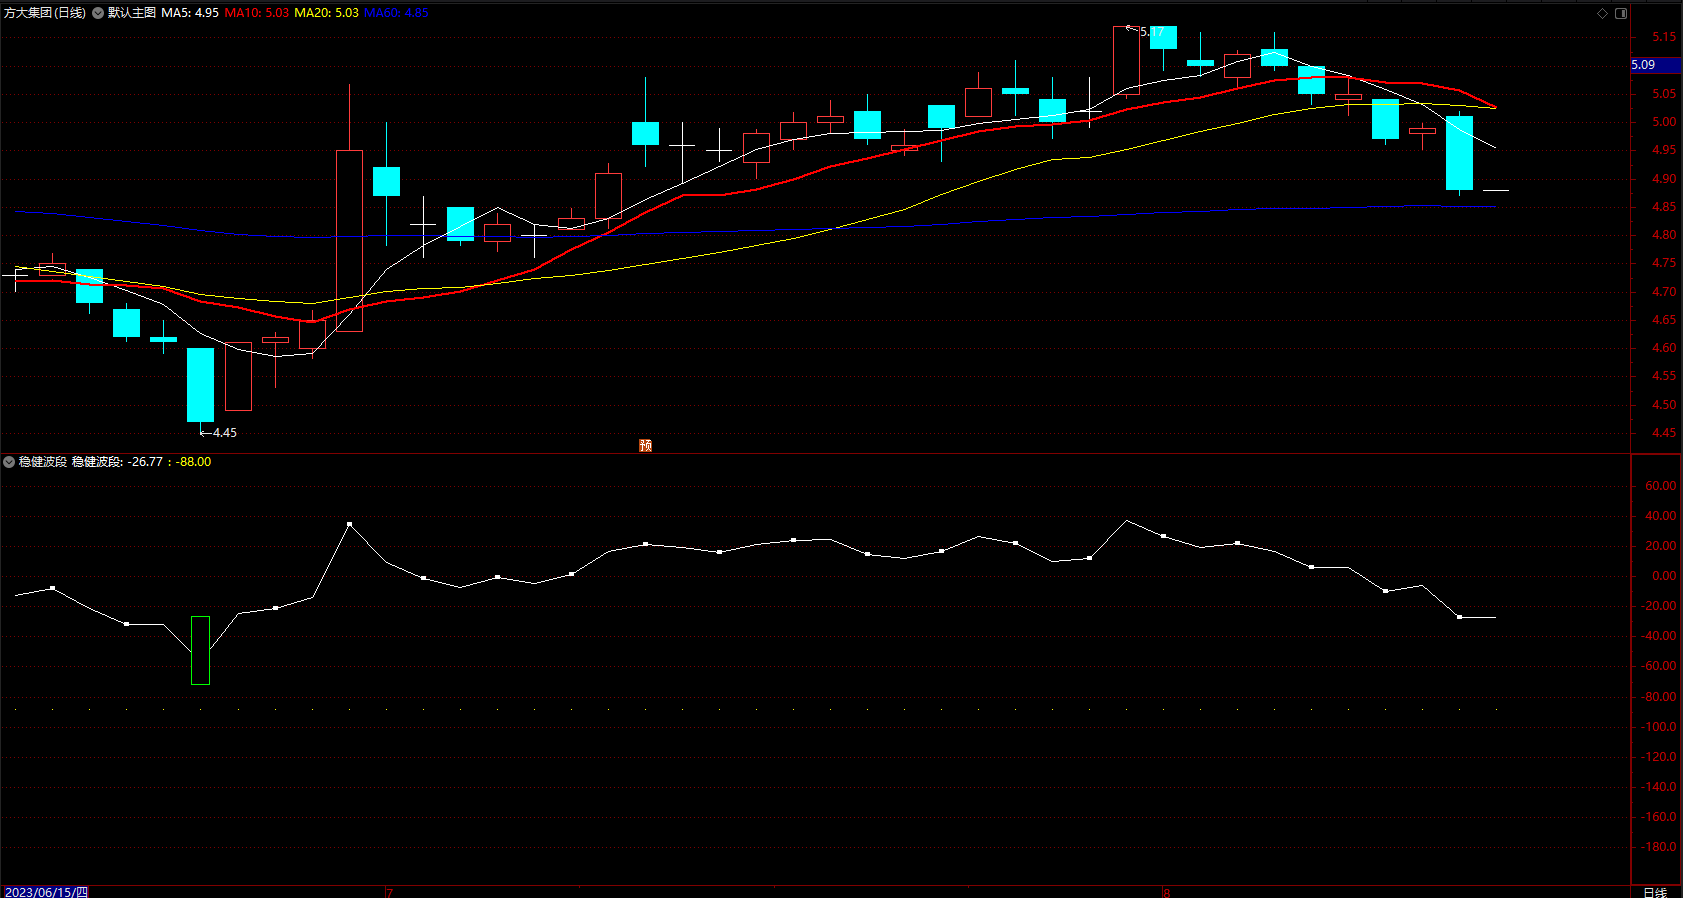Image resolution: width=1683 pixels, height=898 pixels.
Task: Click the 默认主图 main chart label
Action: click(x=132, y=13)
